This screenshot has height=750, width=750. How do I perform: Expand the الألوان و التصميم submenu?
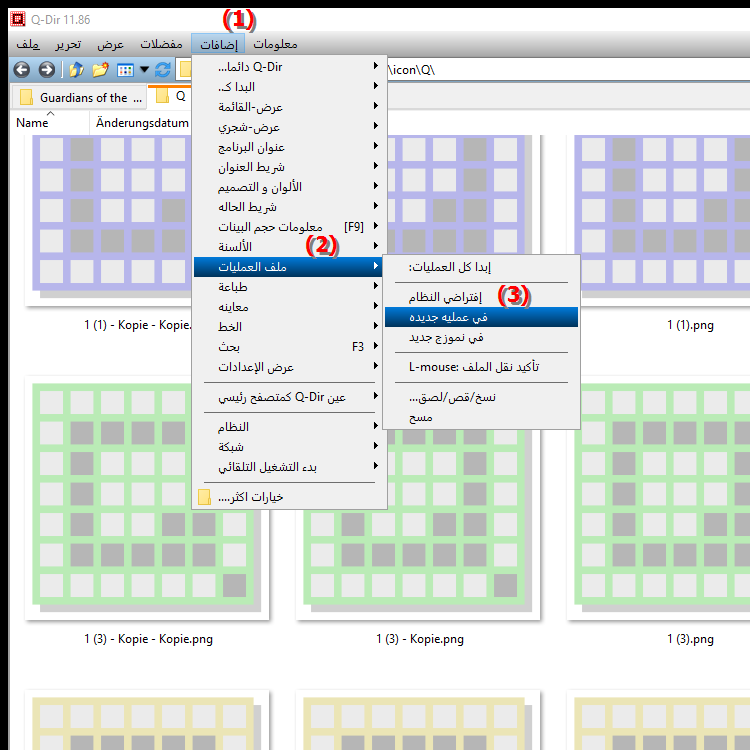(289, 187)
